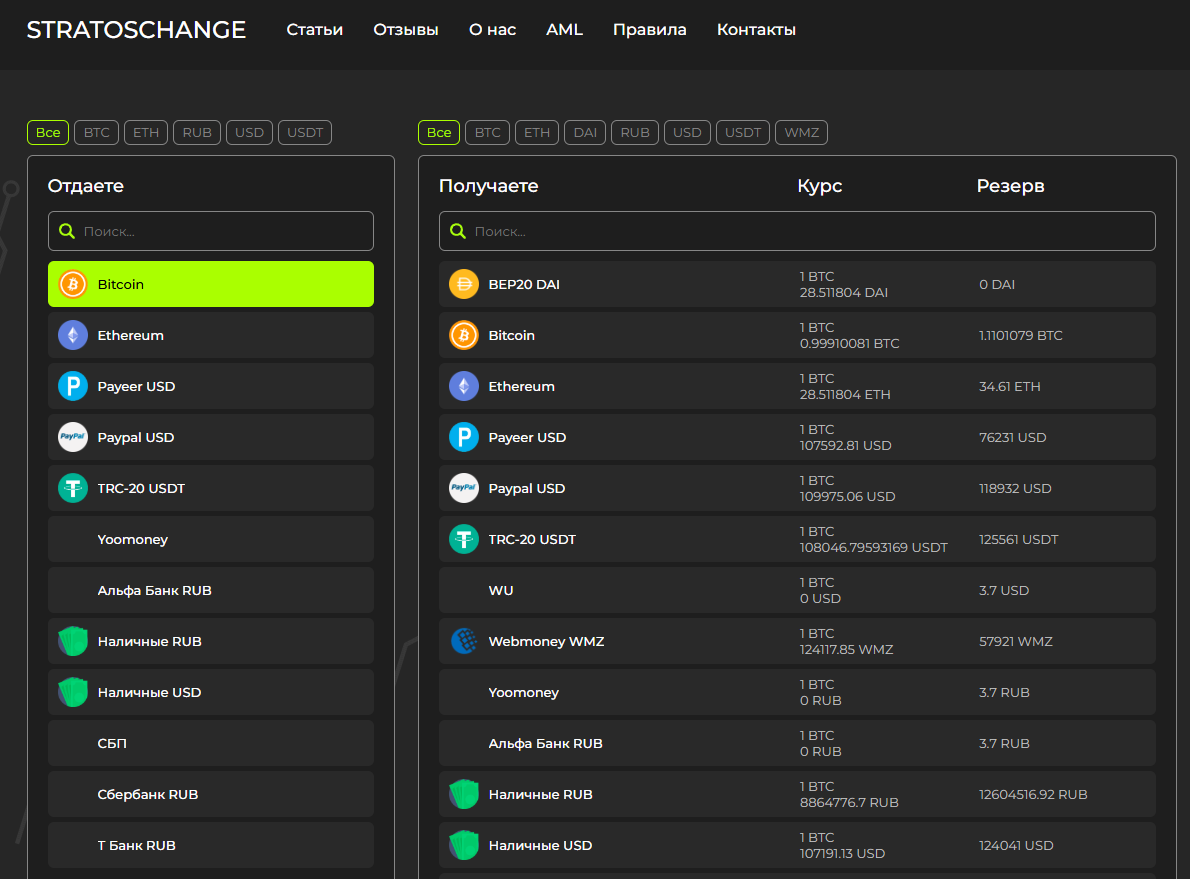Viewport: 1190px width, 879px height.
Task: Click the BEP20 DAI coin icon
Action: pos(464,284)
